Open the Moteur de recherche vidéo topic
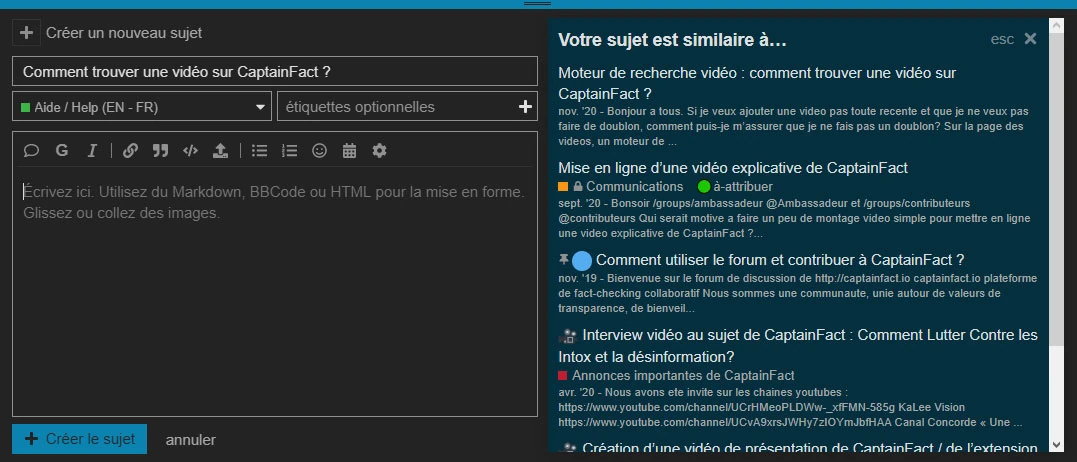The height and width of the screenshot is (462, 1077). tap(757, 82)
